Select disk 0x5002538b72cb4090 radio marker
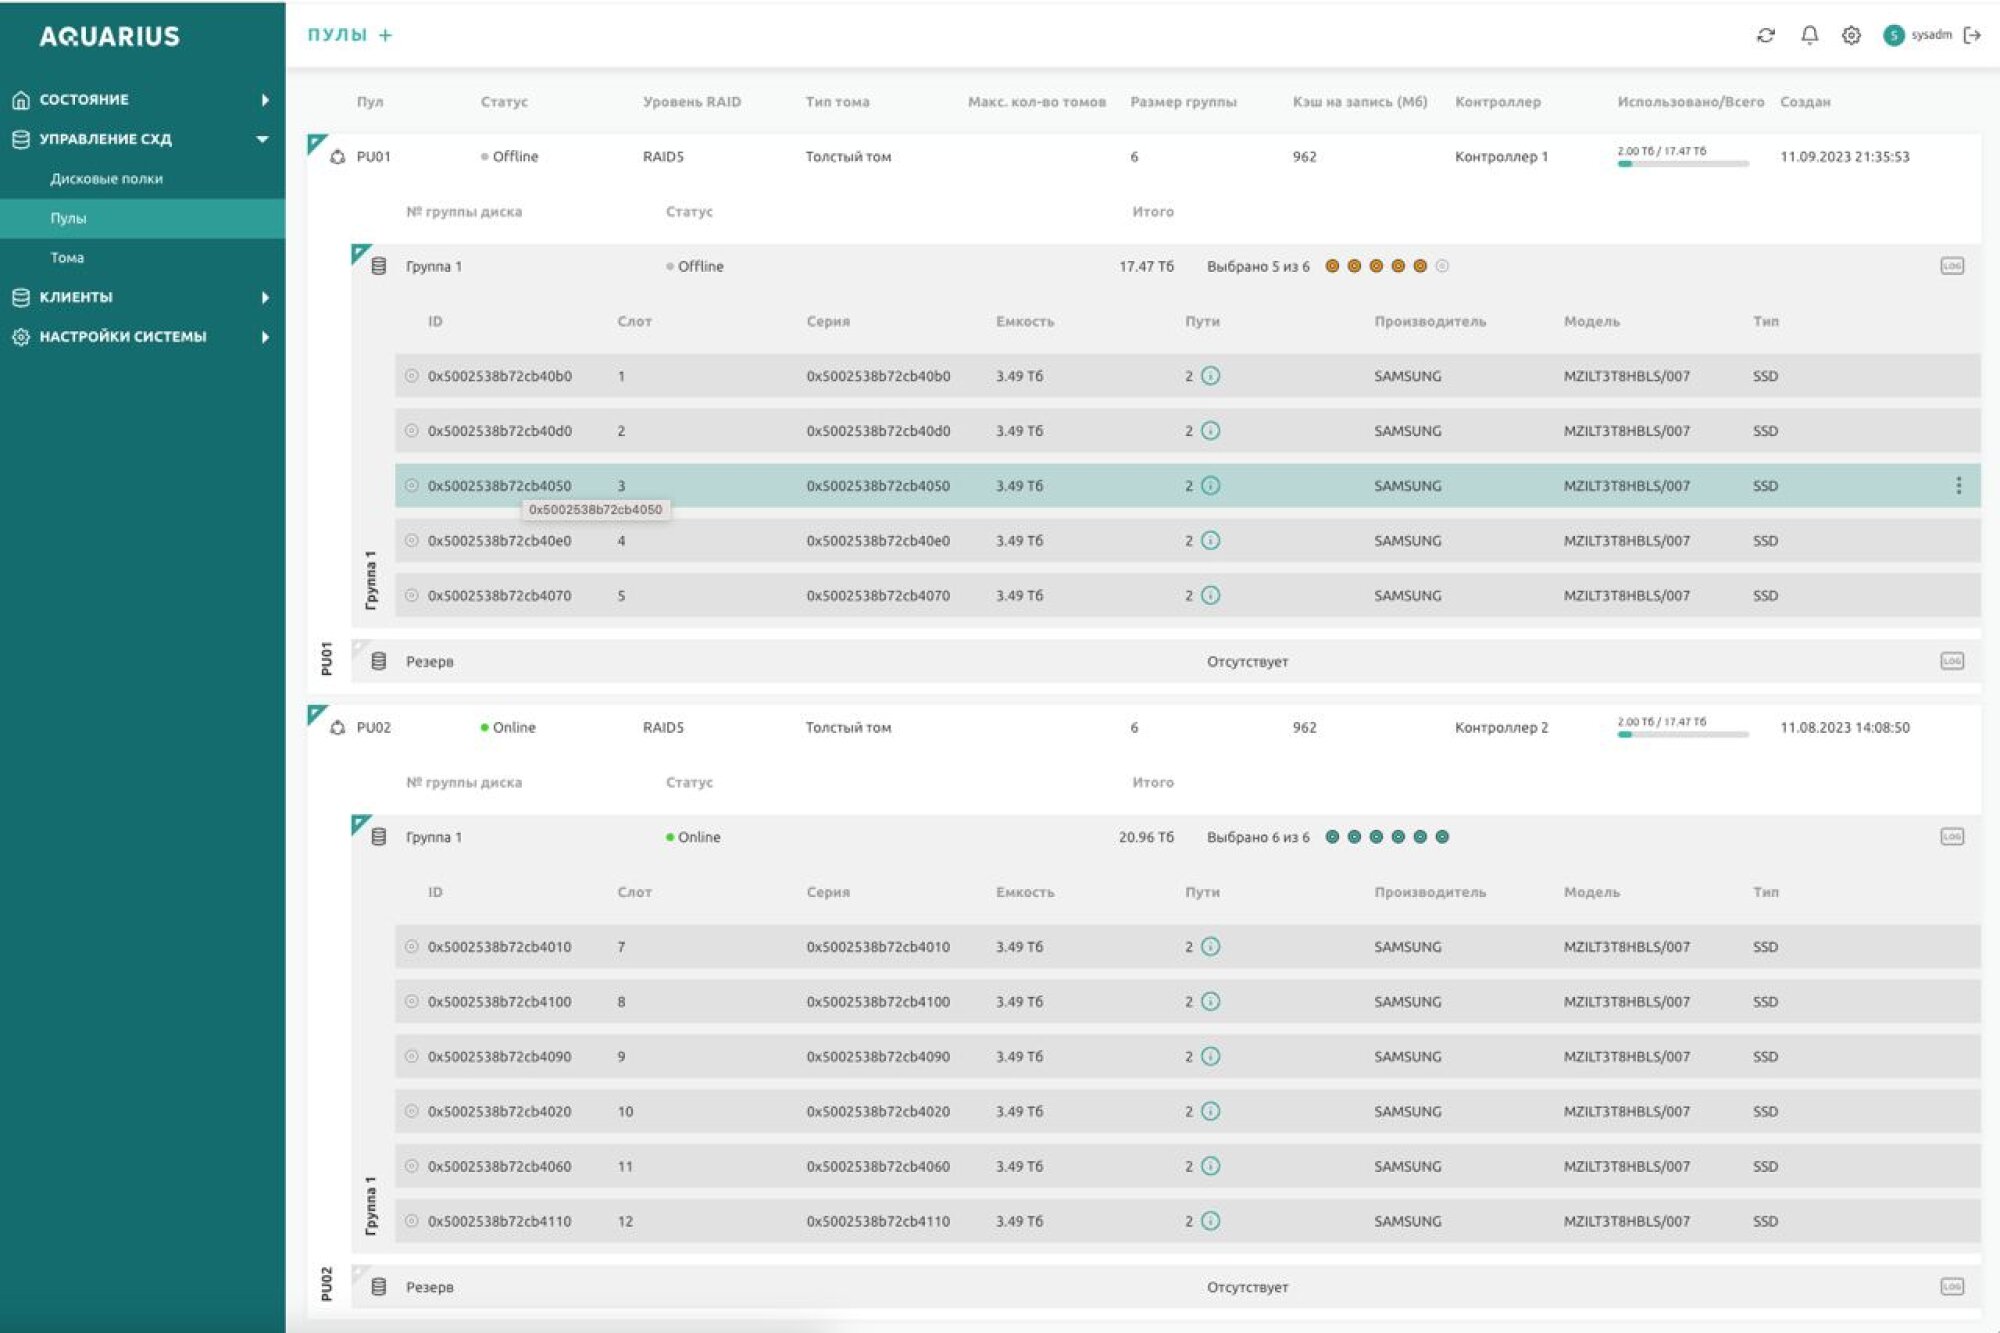Image resolution: width=2000 pixels, height=1333 pixels. coord(411,1057)
